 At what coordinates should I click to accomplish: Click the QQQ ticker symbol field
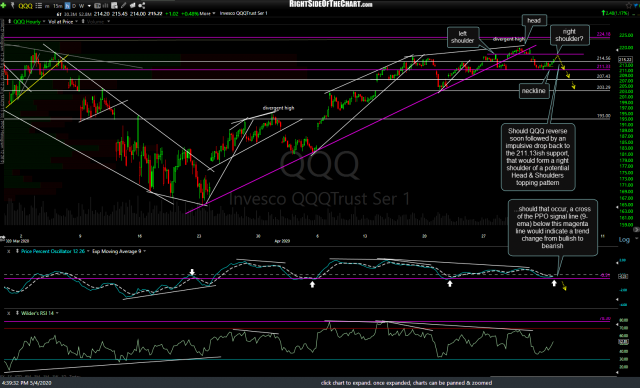[x=25, y=6]
